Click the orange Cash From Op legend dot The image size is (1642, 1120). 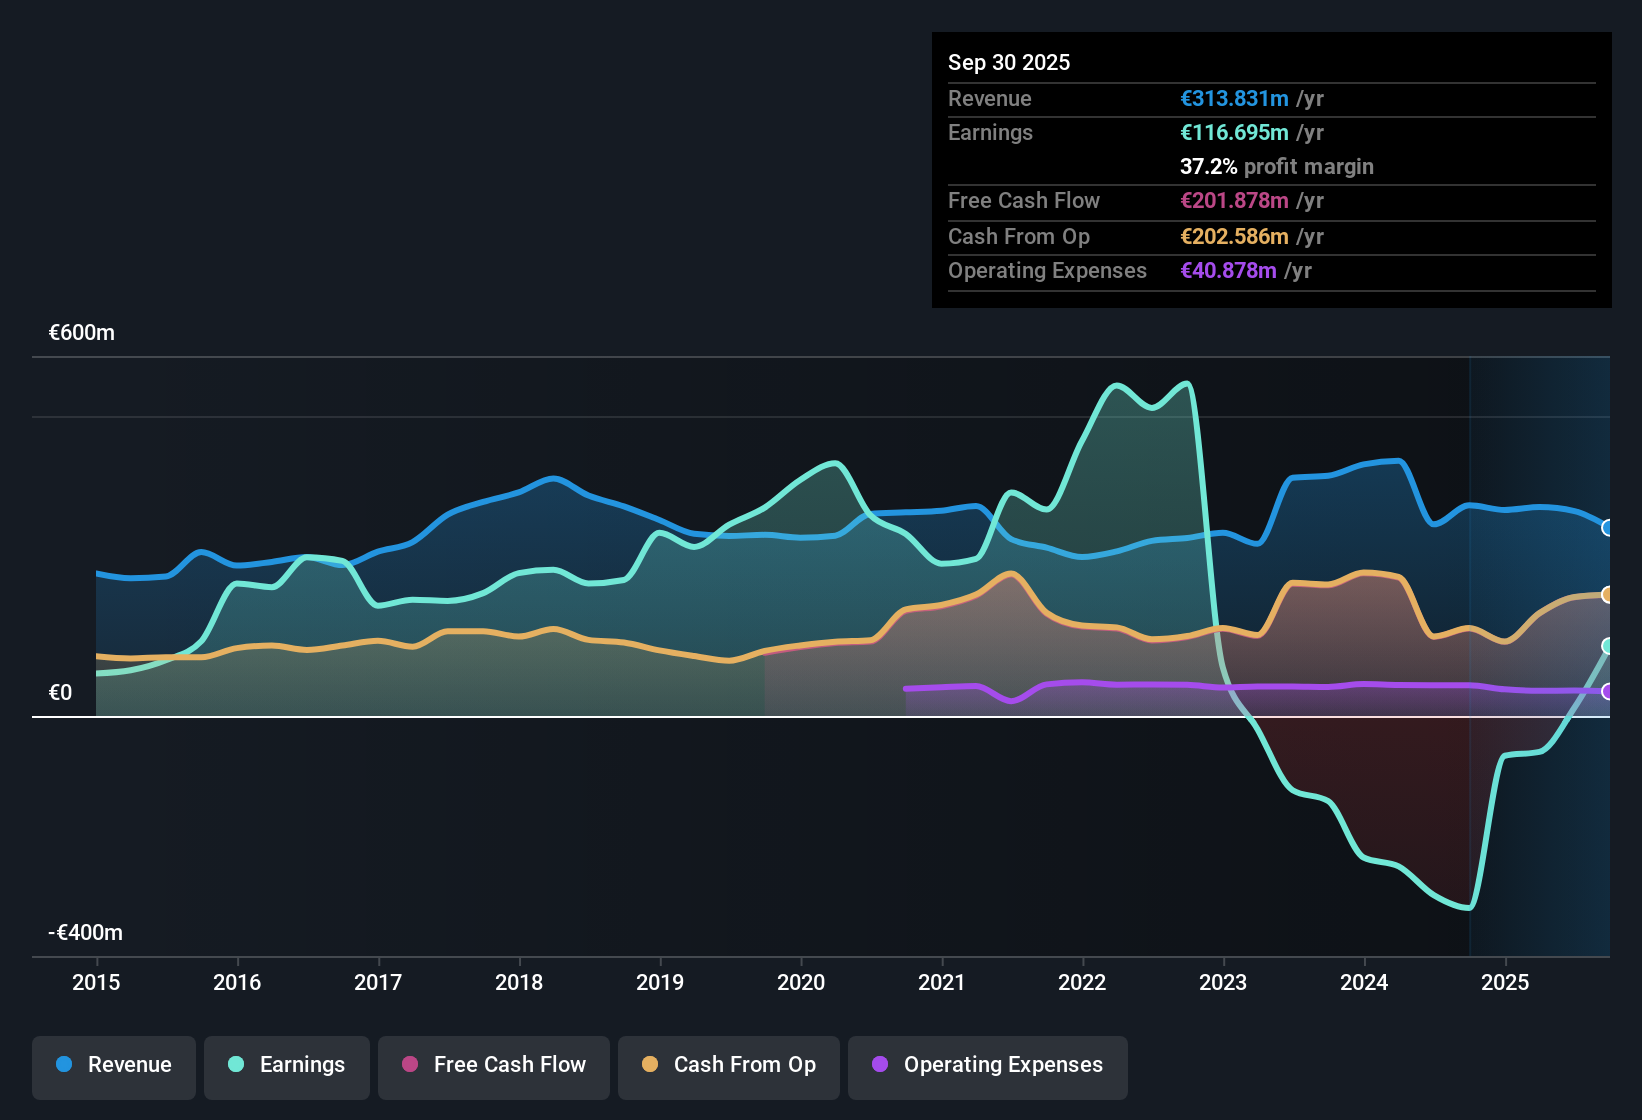[x=650, y=1065]
